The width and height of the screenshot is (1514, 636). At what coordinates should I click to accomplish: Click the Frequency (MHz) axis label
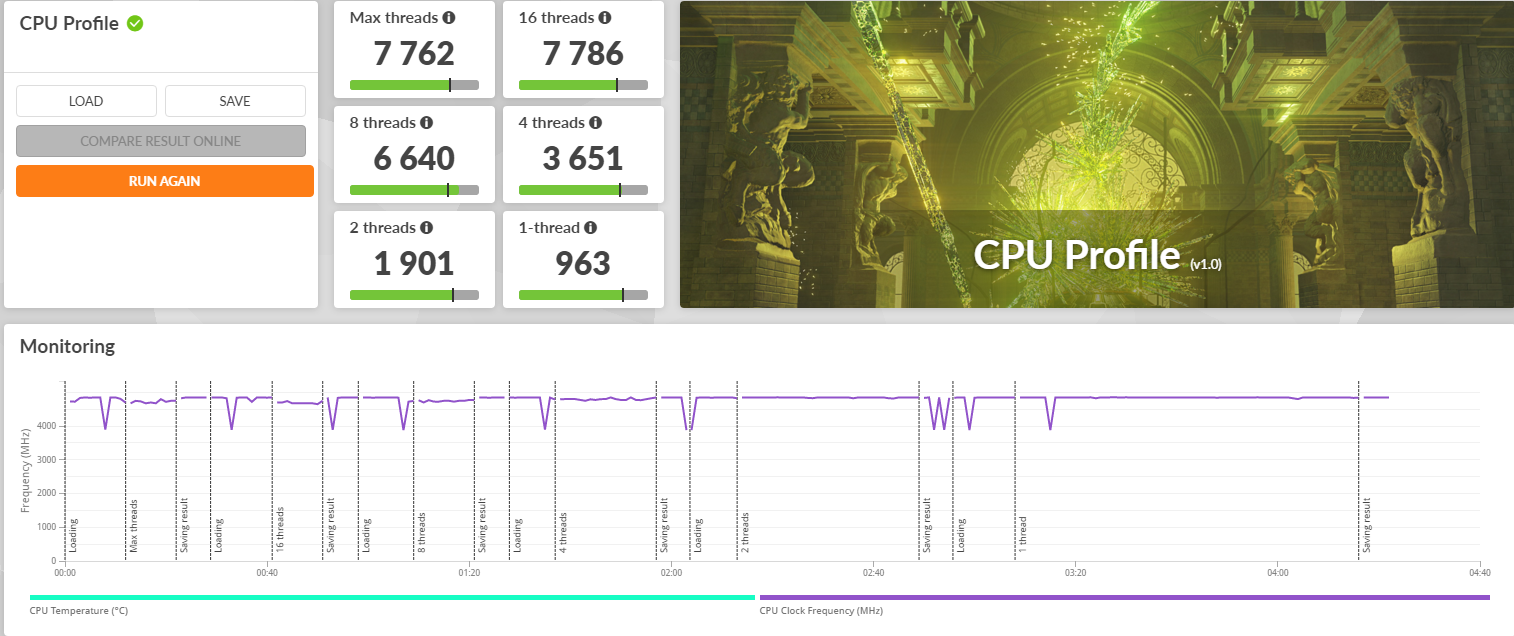coord(24,469)
